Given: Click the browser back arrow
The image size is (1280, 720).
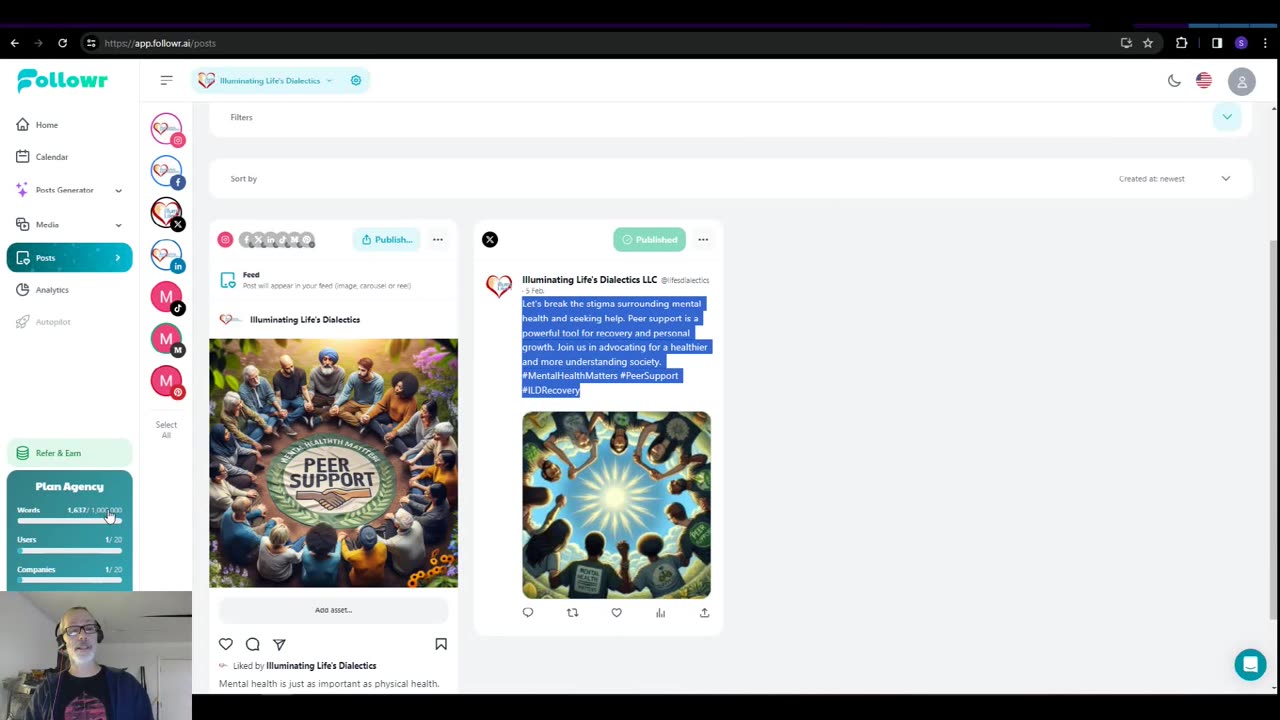Looking at the screenshot, I should [14, 43].
